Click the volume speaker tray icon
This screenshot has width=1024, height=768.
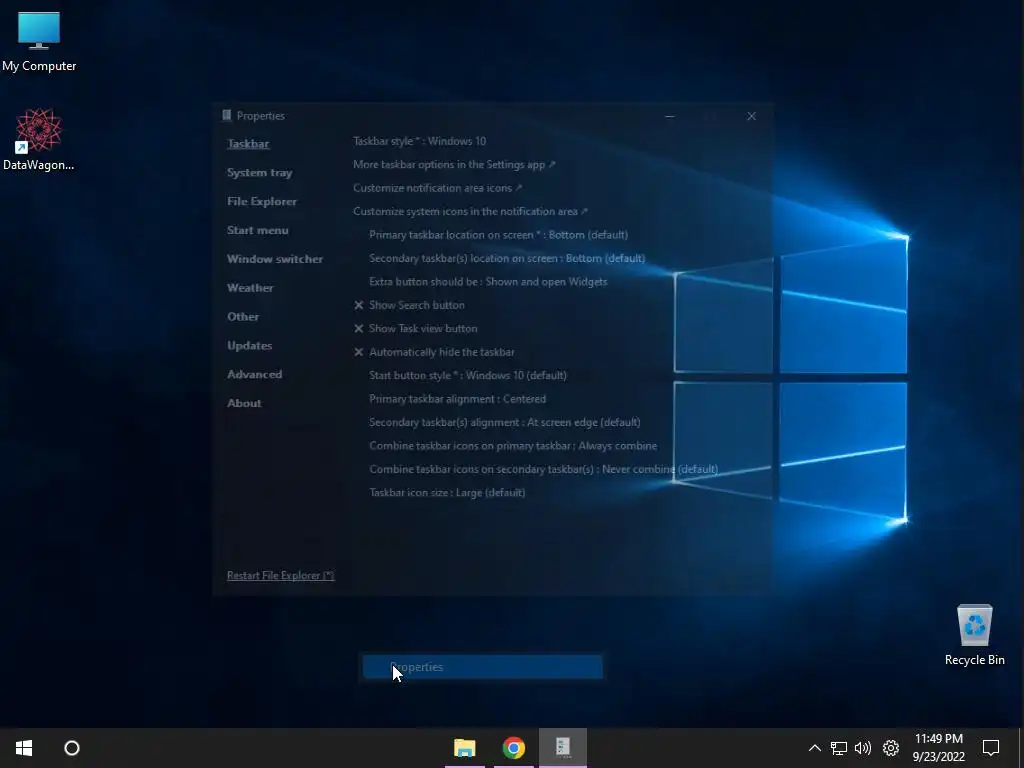[x=863, y=748]
